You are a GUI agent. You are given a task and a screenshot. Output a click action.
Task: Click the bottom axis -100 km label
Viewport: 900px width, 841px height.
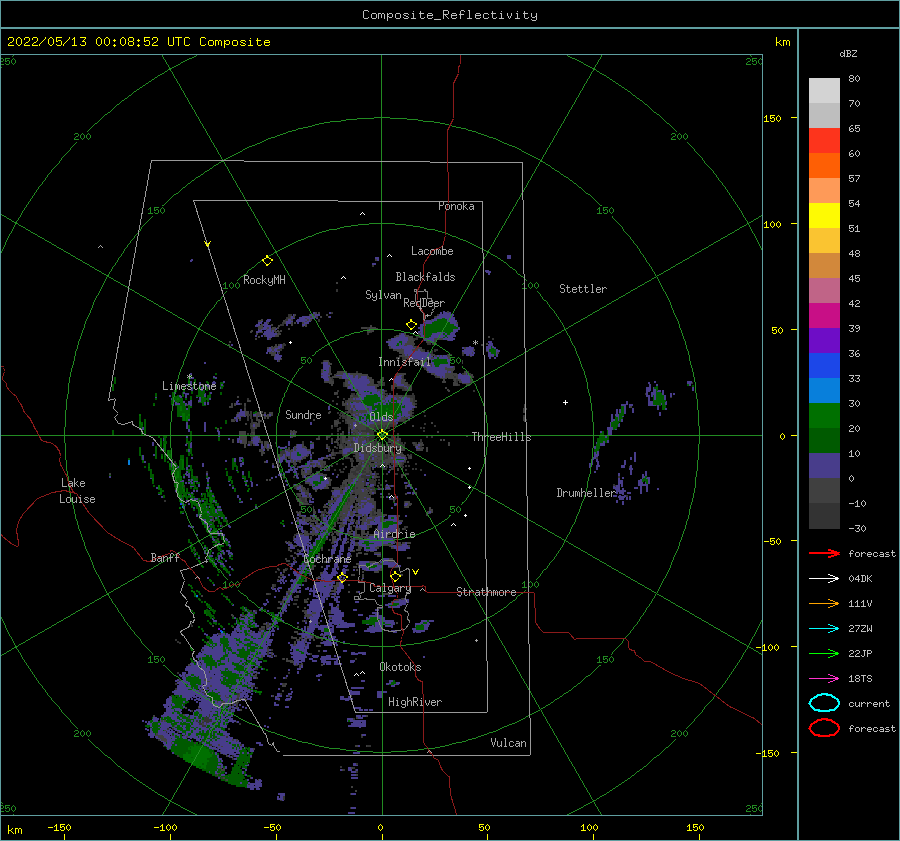165,827
